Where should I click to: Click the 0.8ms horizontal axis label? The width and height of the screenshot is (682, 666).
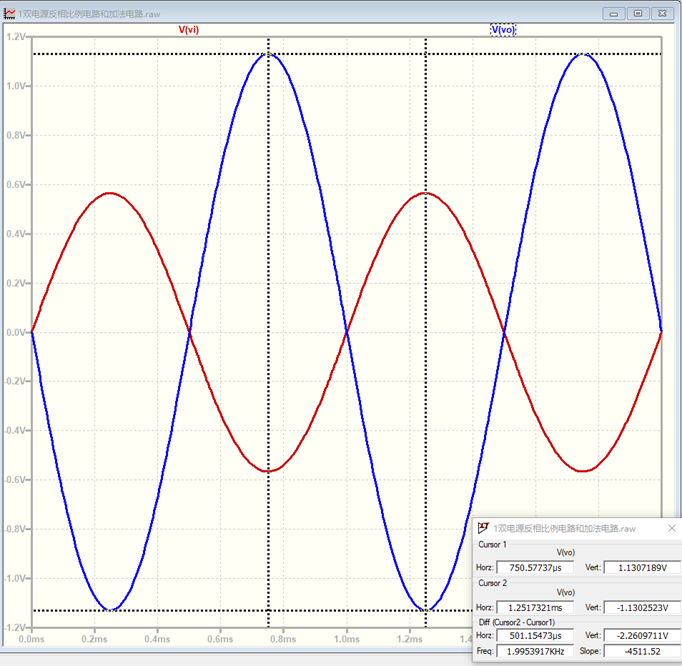(283, 639)
